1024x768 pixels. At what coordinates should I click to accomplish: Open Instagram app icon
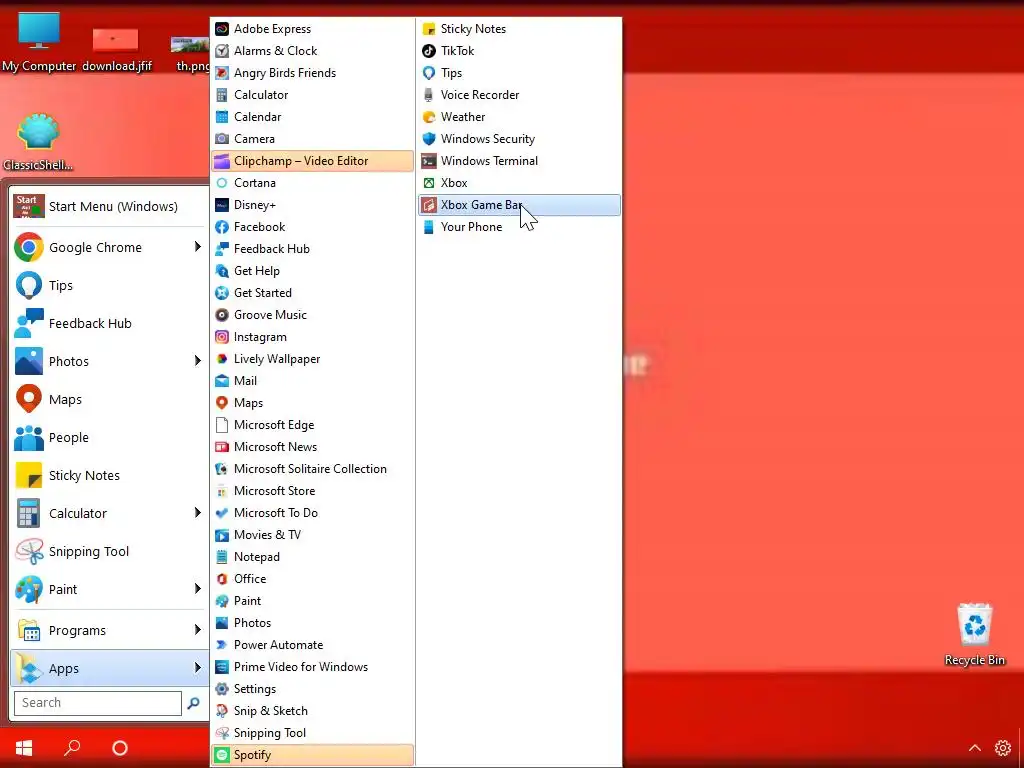[222, 337]
